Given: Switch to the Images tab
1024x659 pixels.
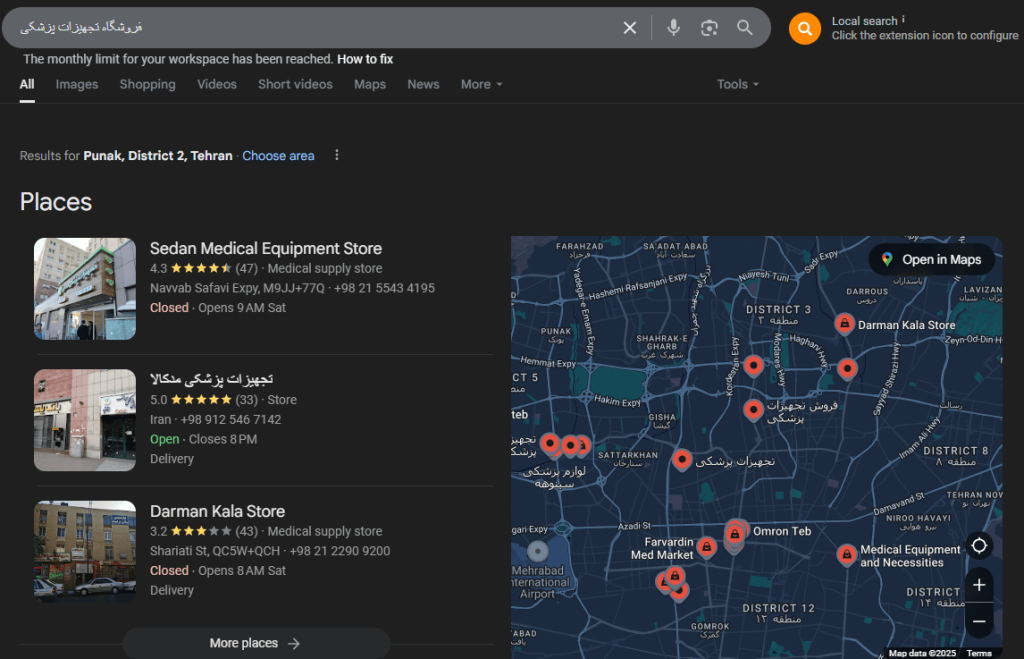Looking at the screenshot, I should click(x=76, y=84).
